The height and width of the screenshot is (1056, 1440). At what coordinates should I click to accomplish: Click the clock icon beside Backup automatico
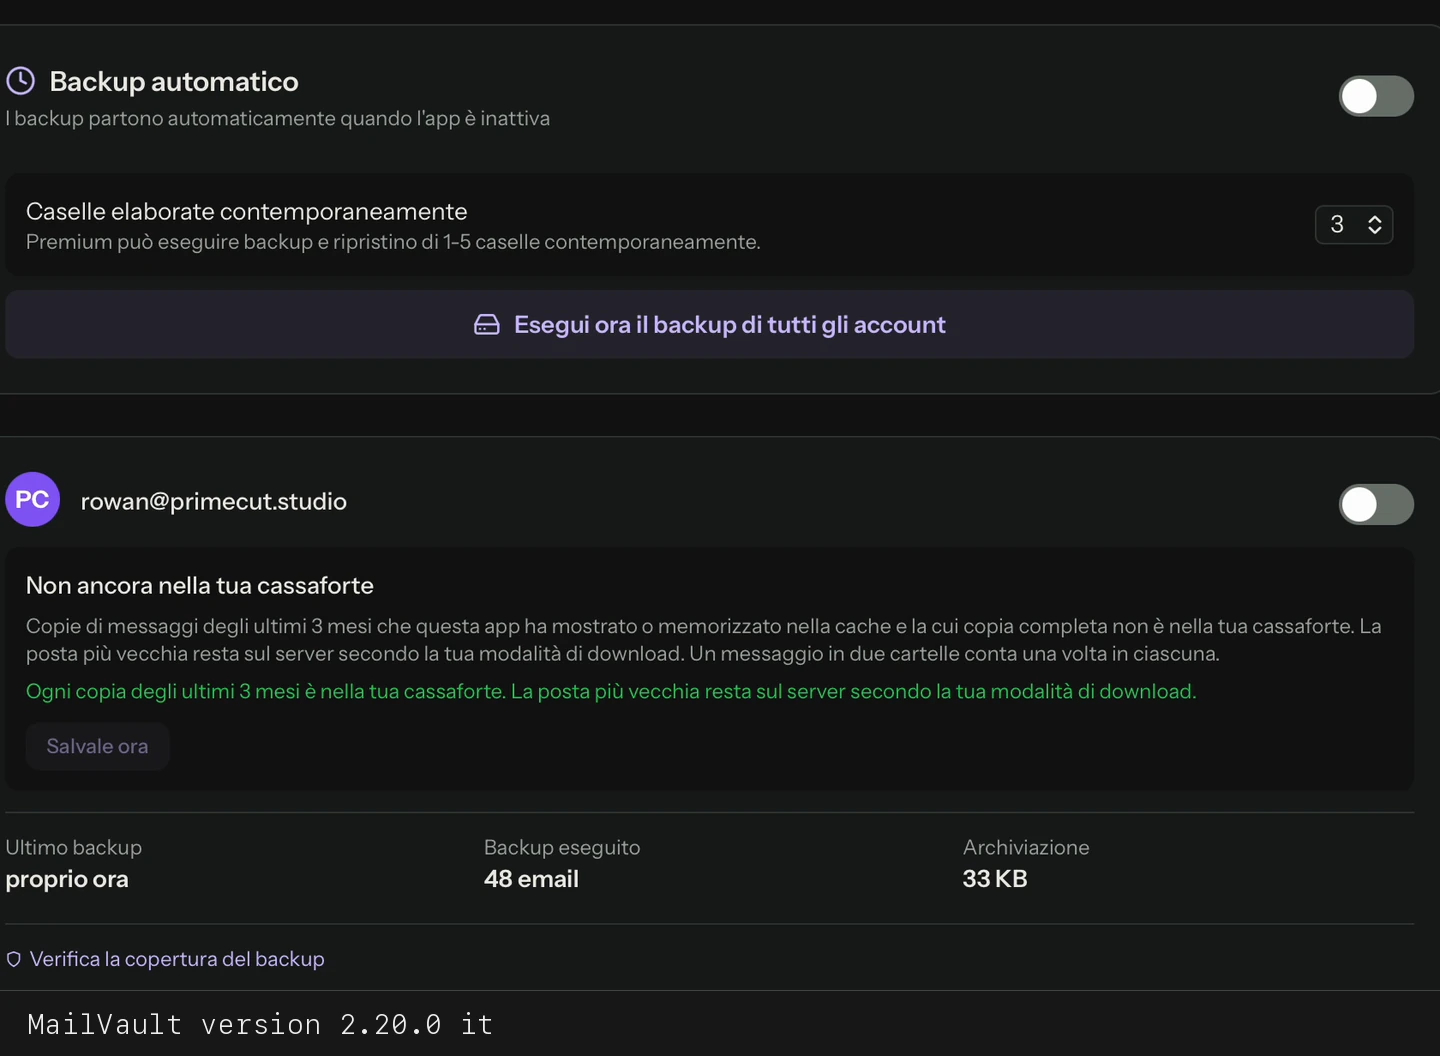coord(21,81)
